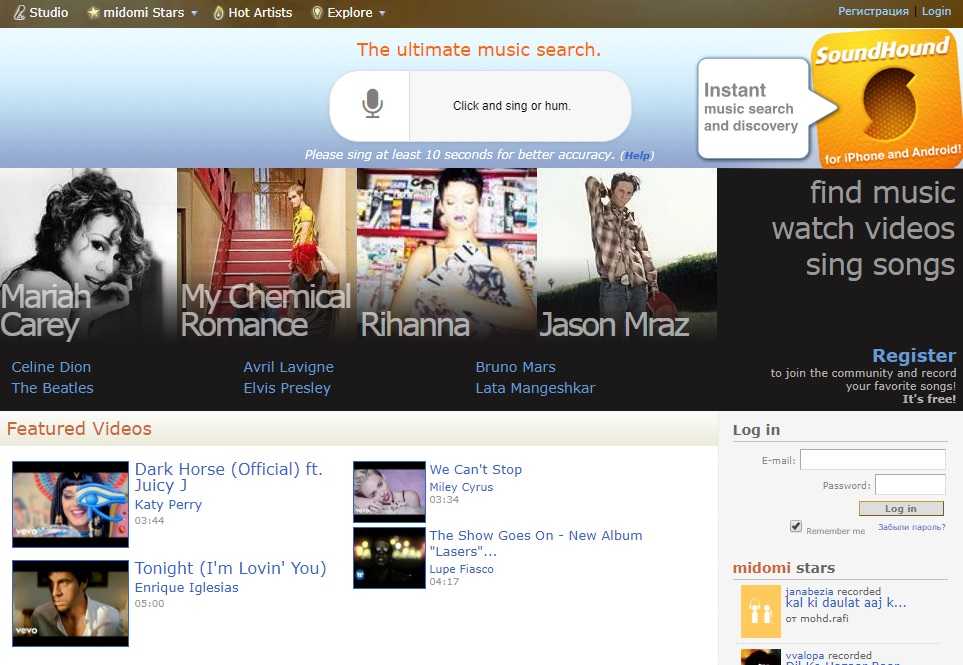
Task: Click the microphone icon to start singing
Action: [x=372, y=105]
